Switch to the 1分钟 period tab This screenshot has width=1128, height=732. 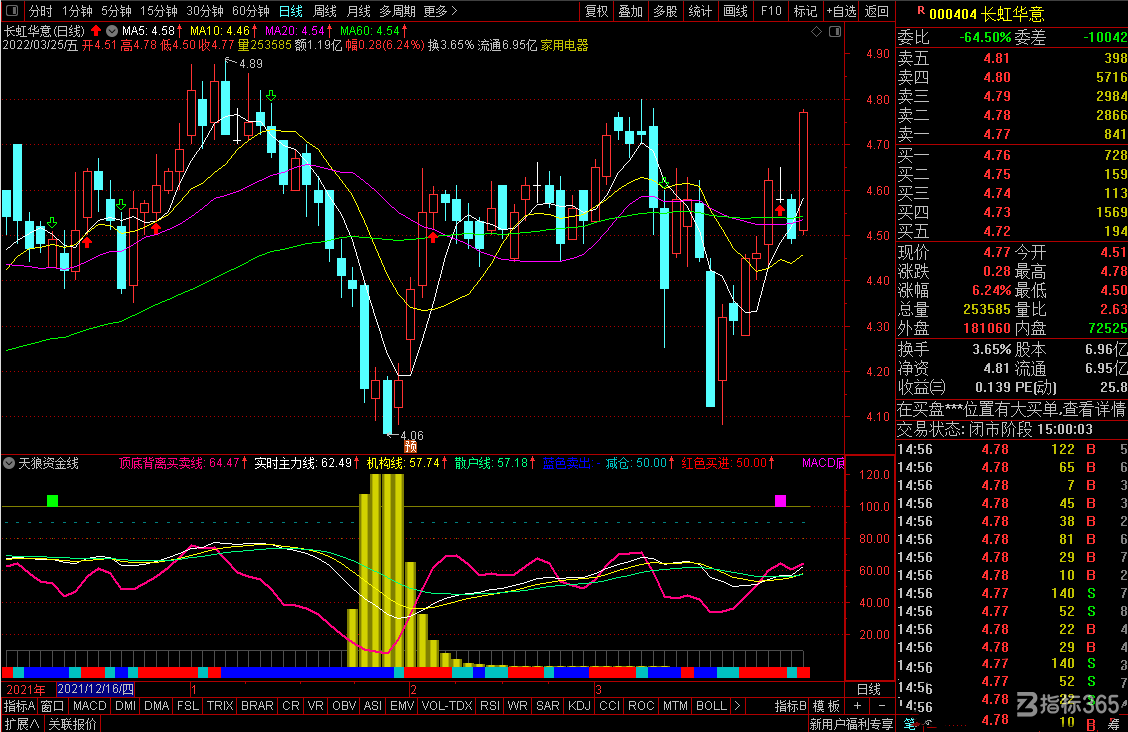pos(77,11)
